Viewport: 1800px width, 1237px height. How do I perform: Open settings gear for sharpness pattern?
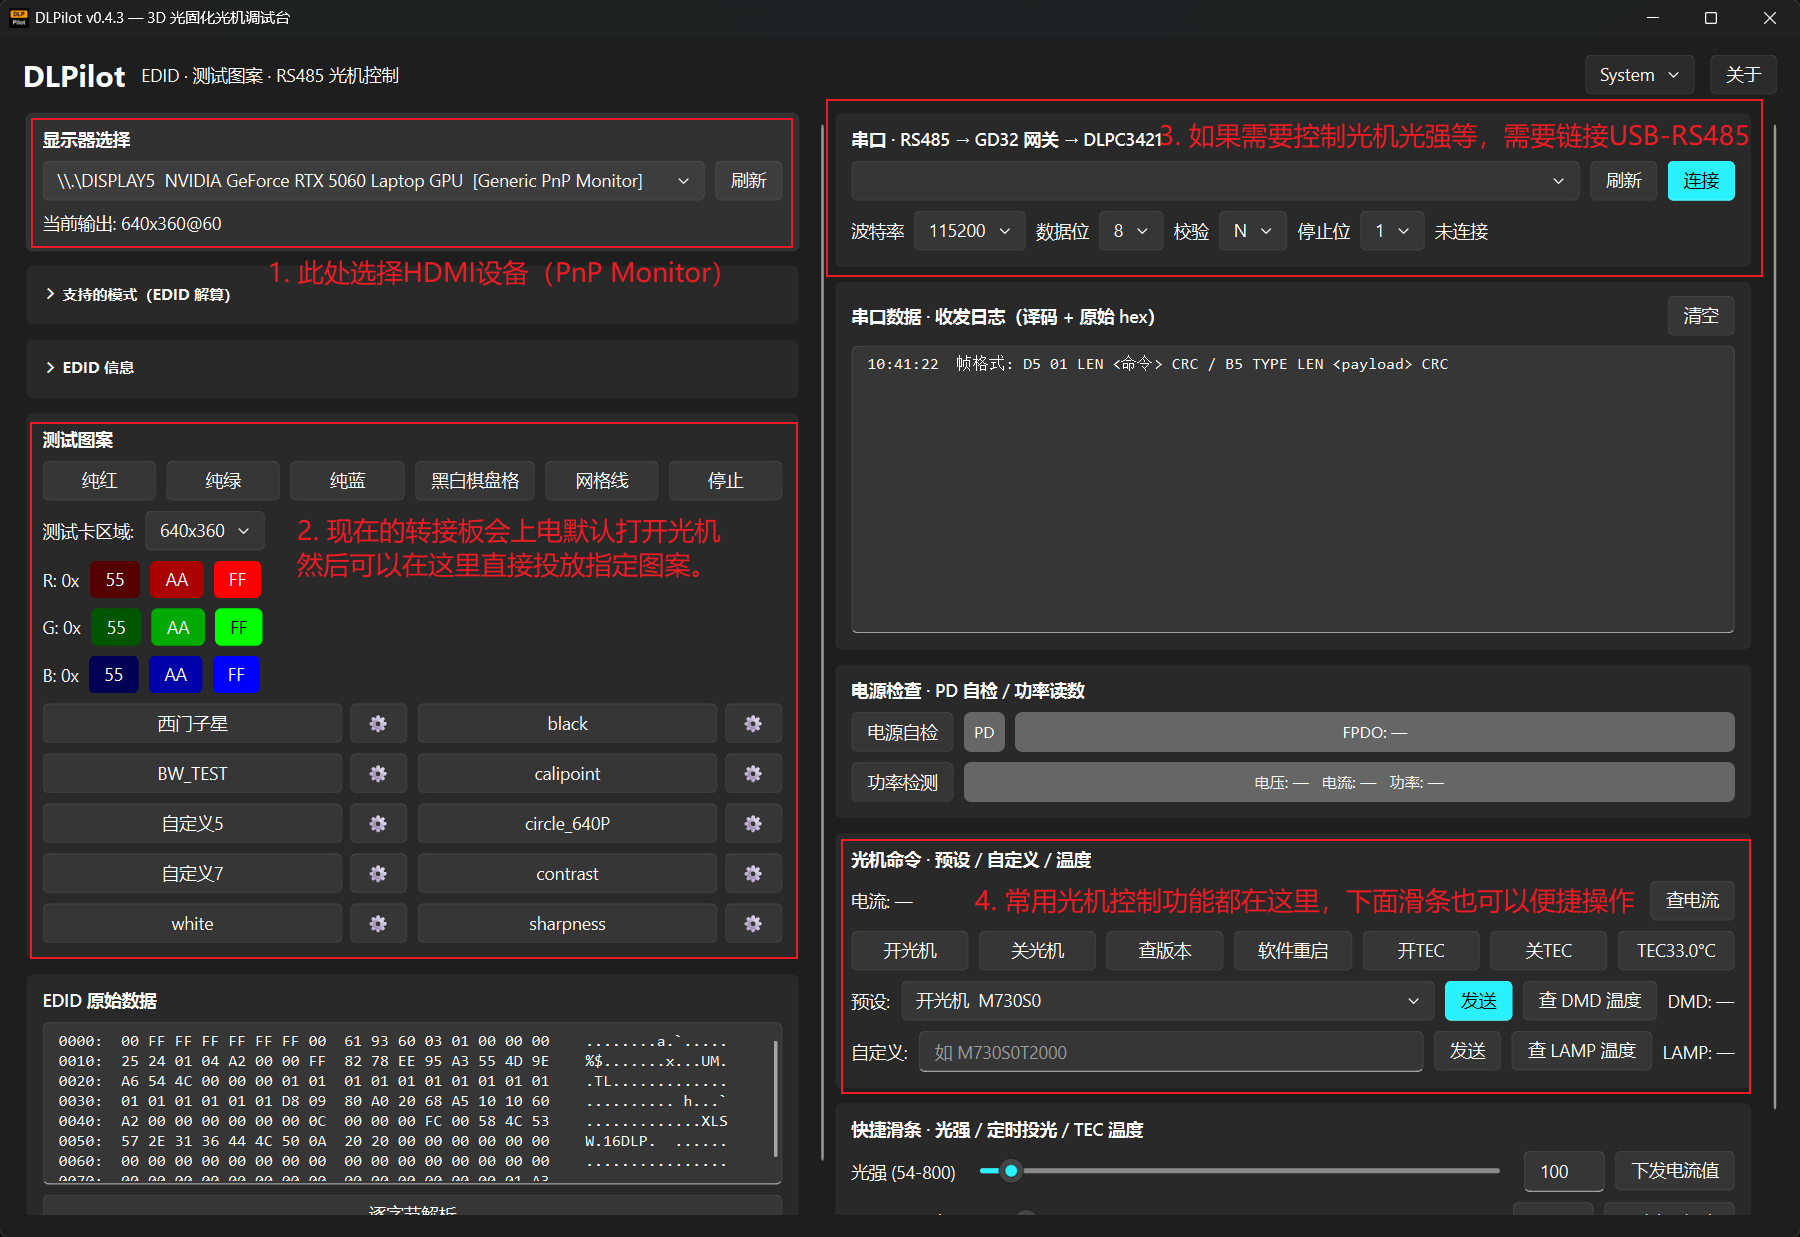753,923
